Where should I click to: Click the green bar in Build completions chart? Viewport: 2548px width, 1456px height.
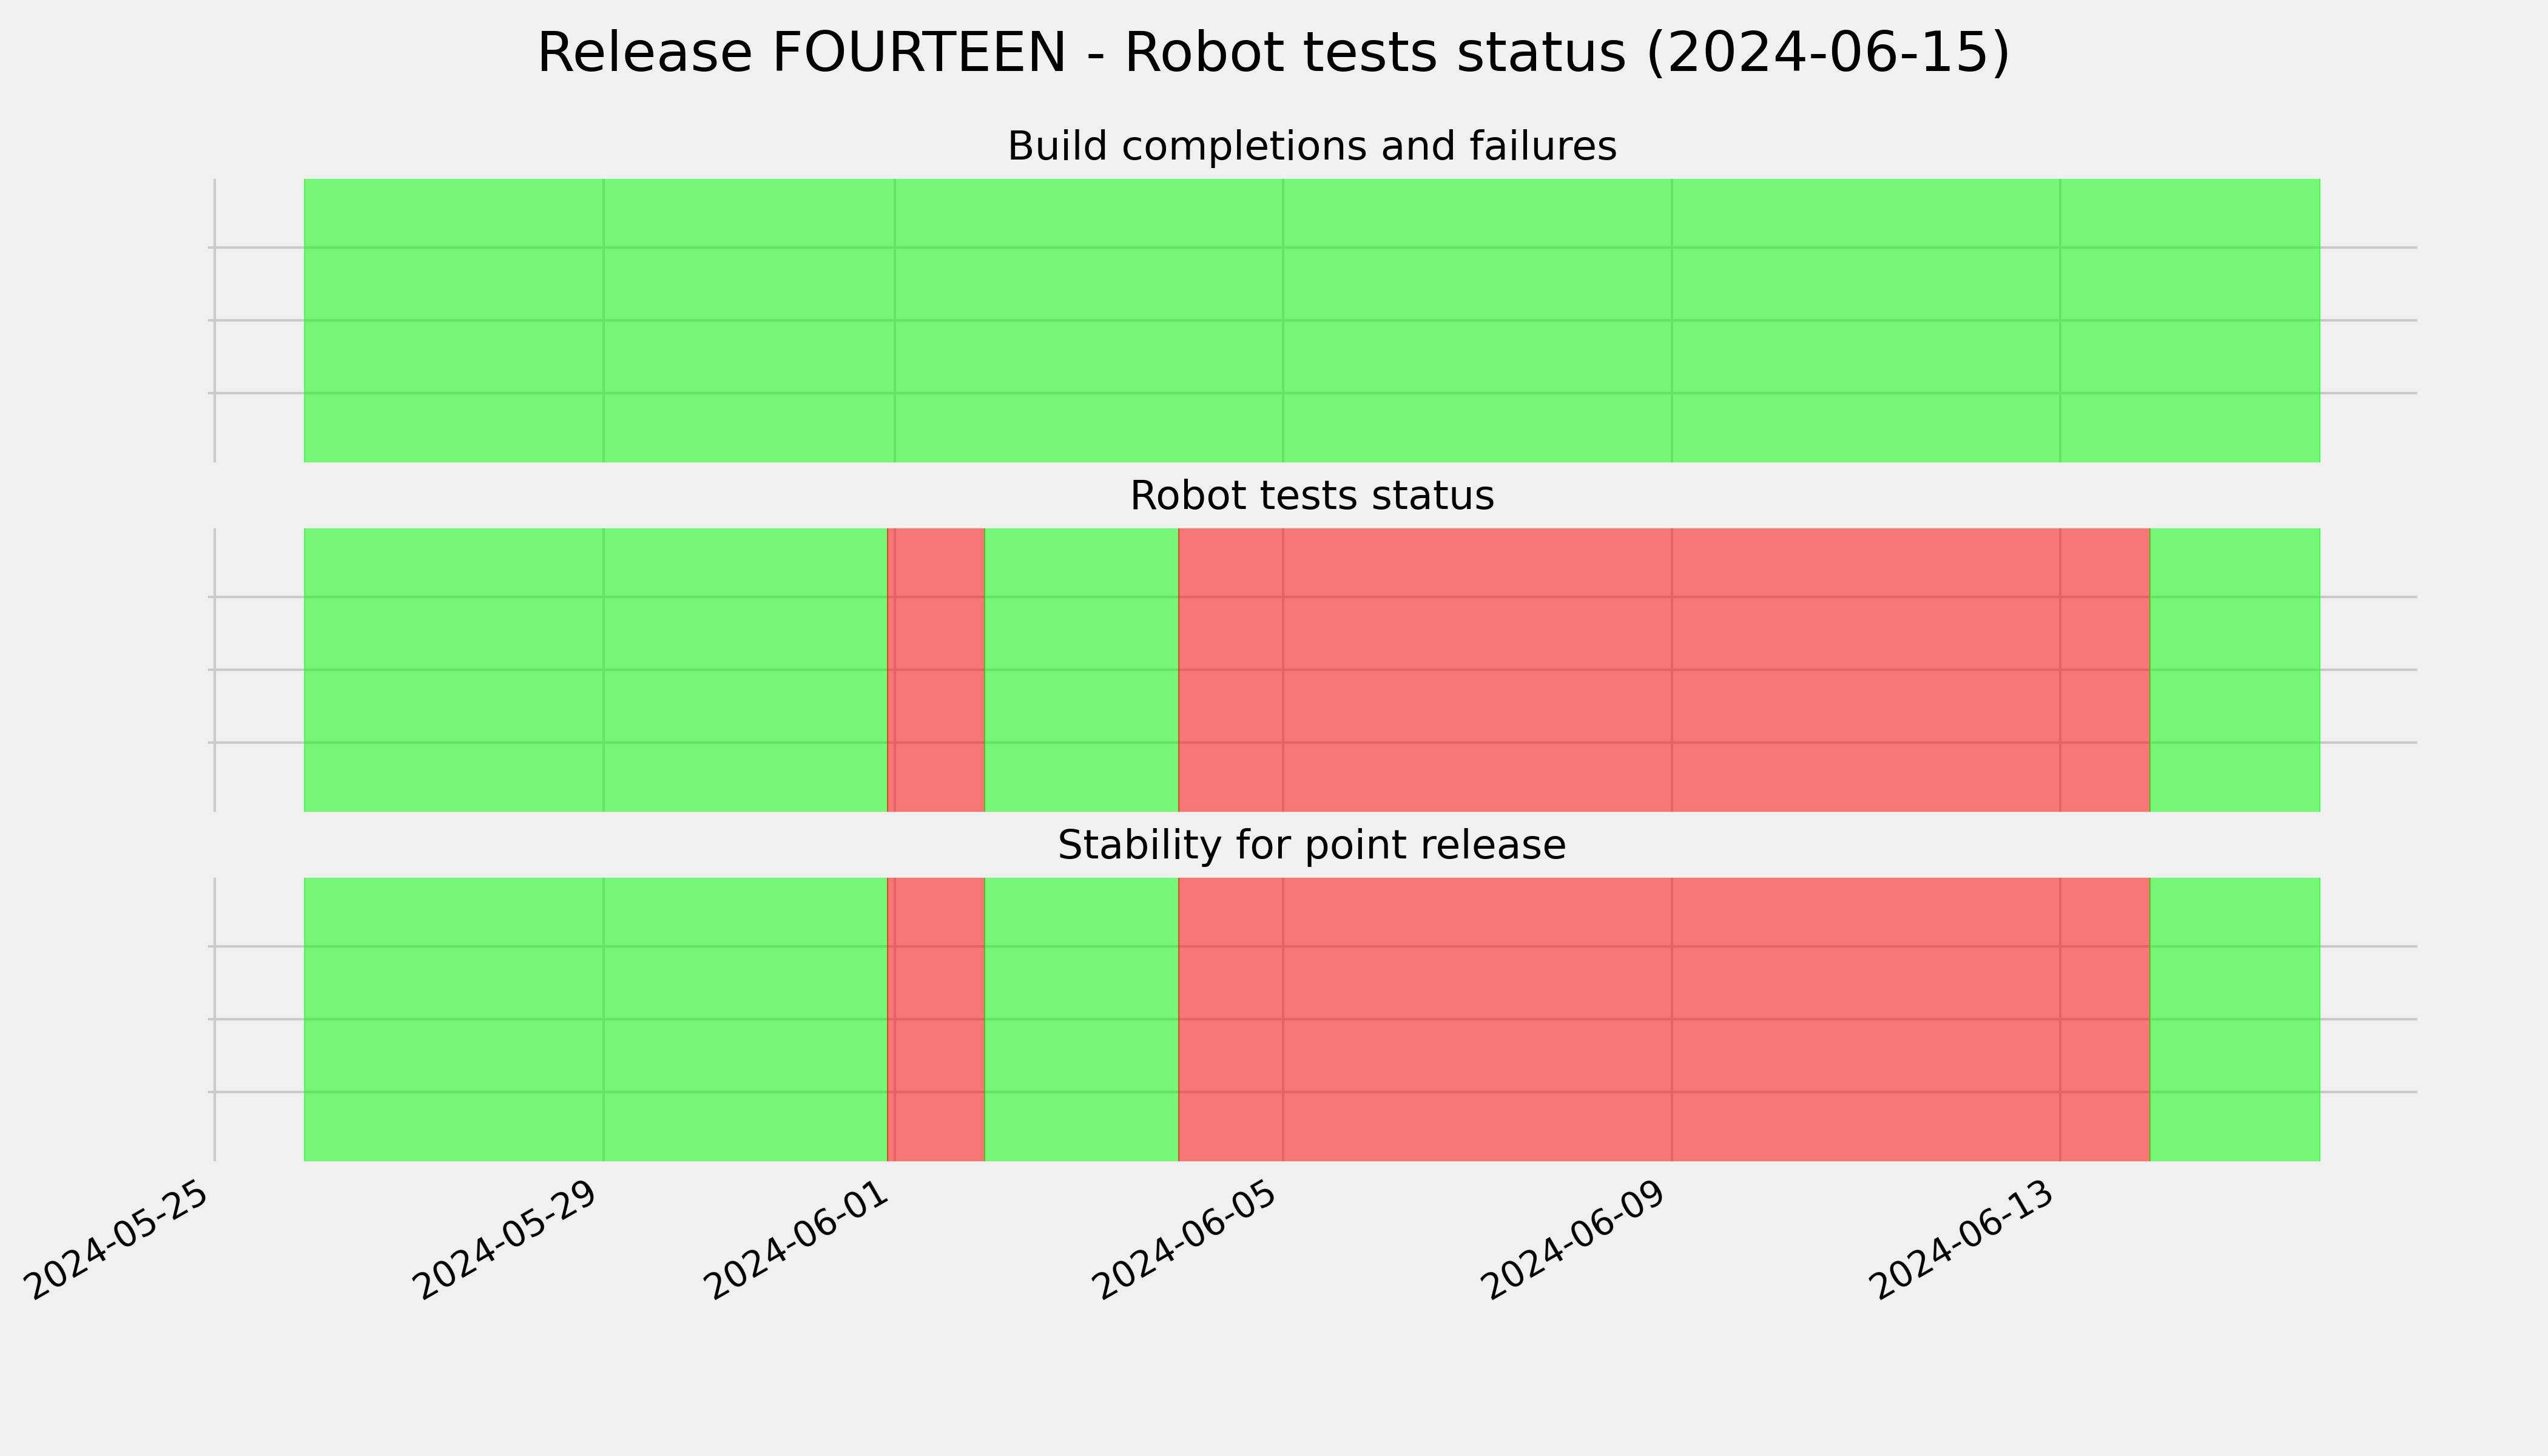(1312, 320)
